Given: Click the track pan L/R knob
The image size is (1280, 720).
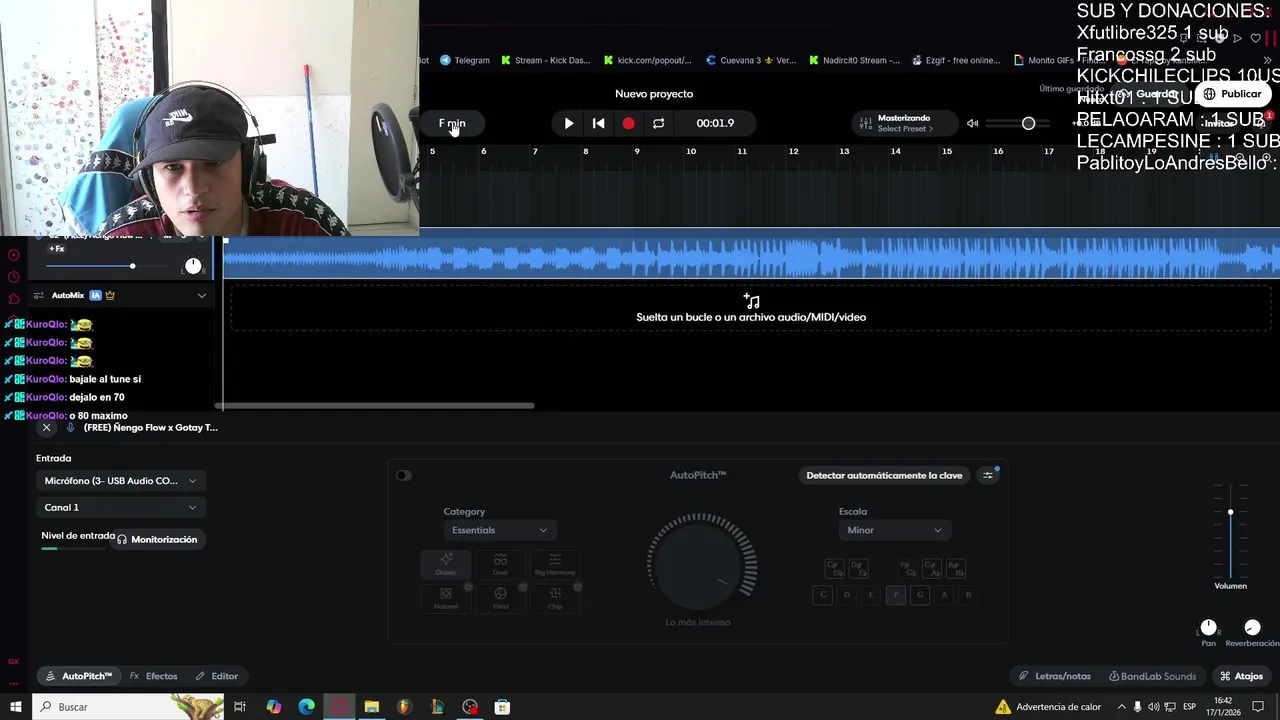Looking at the screenshot, I should pos(193,266).
